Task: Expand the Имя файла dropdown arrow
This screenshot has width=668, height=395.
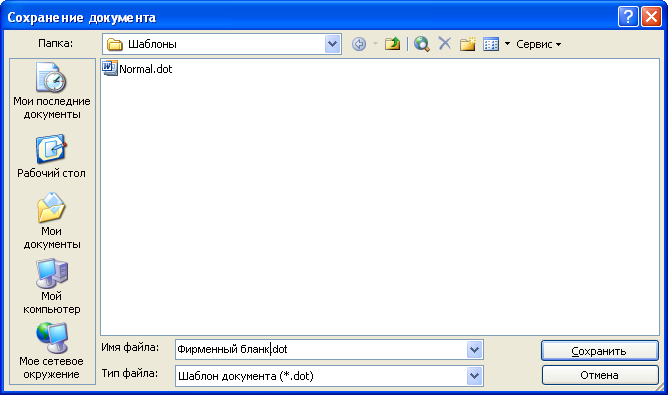Action: [474, 350]
